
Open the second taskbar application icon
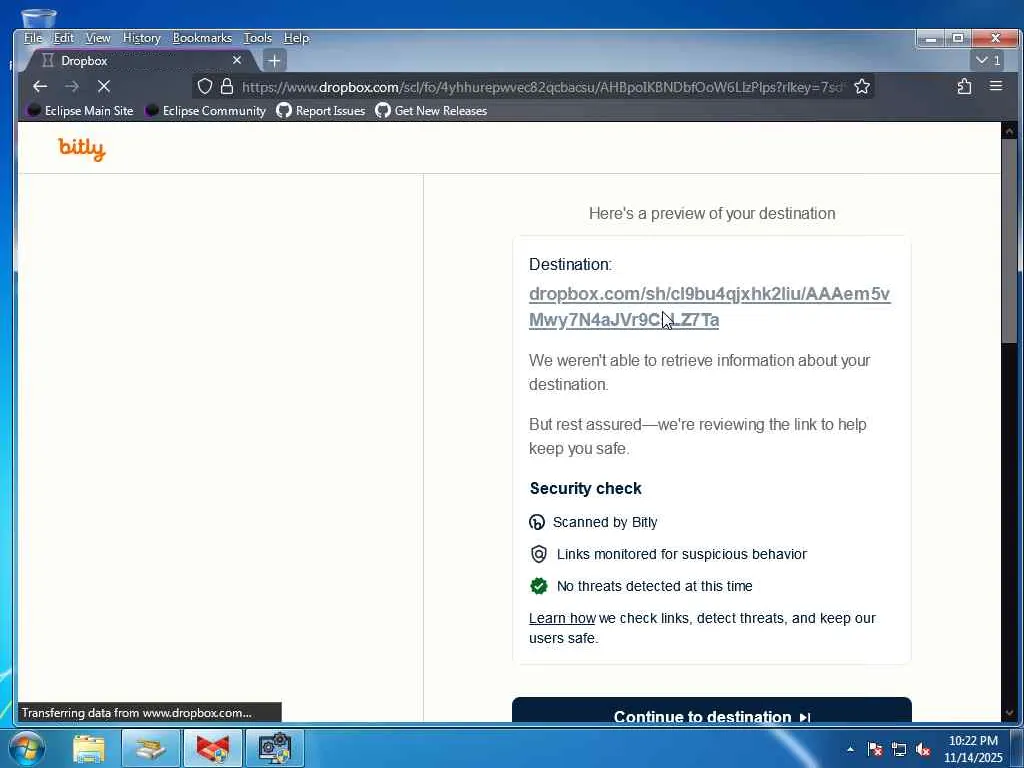(x=151, y=748)
